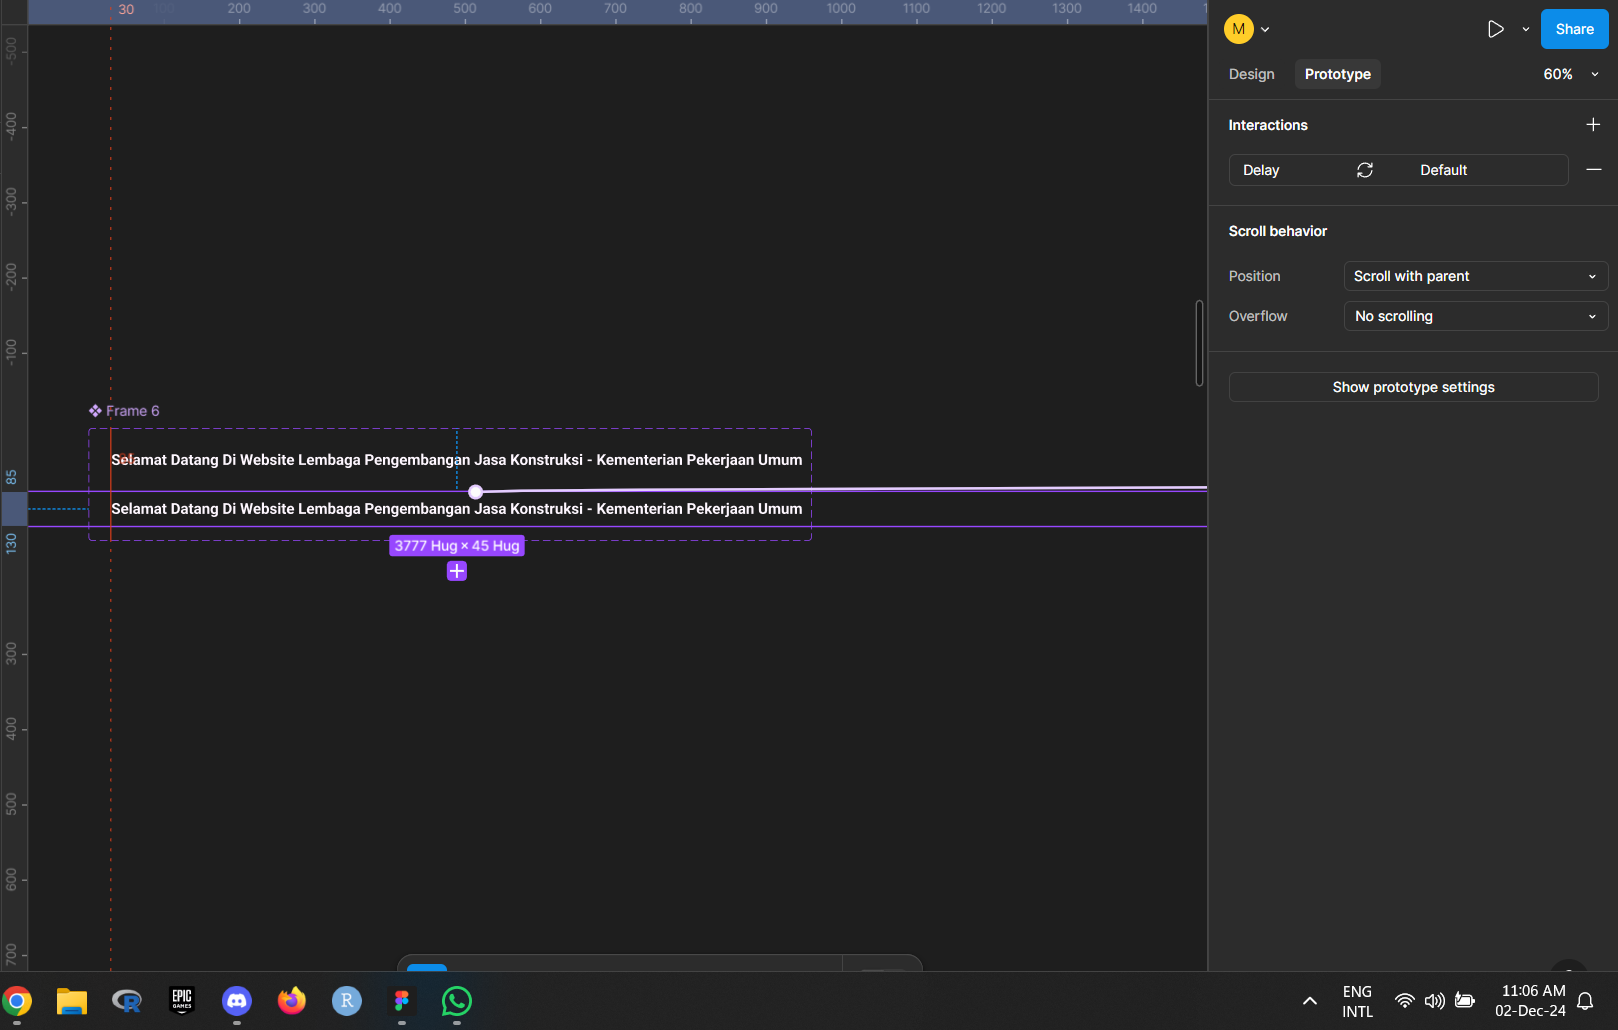Open Google Chrome from the taskbar
Viewport: 1618px width, 1030px height.
[x=17, y=1000]
